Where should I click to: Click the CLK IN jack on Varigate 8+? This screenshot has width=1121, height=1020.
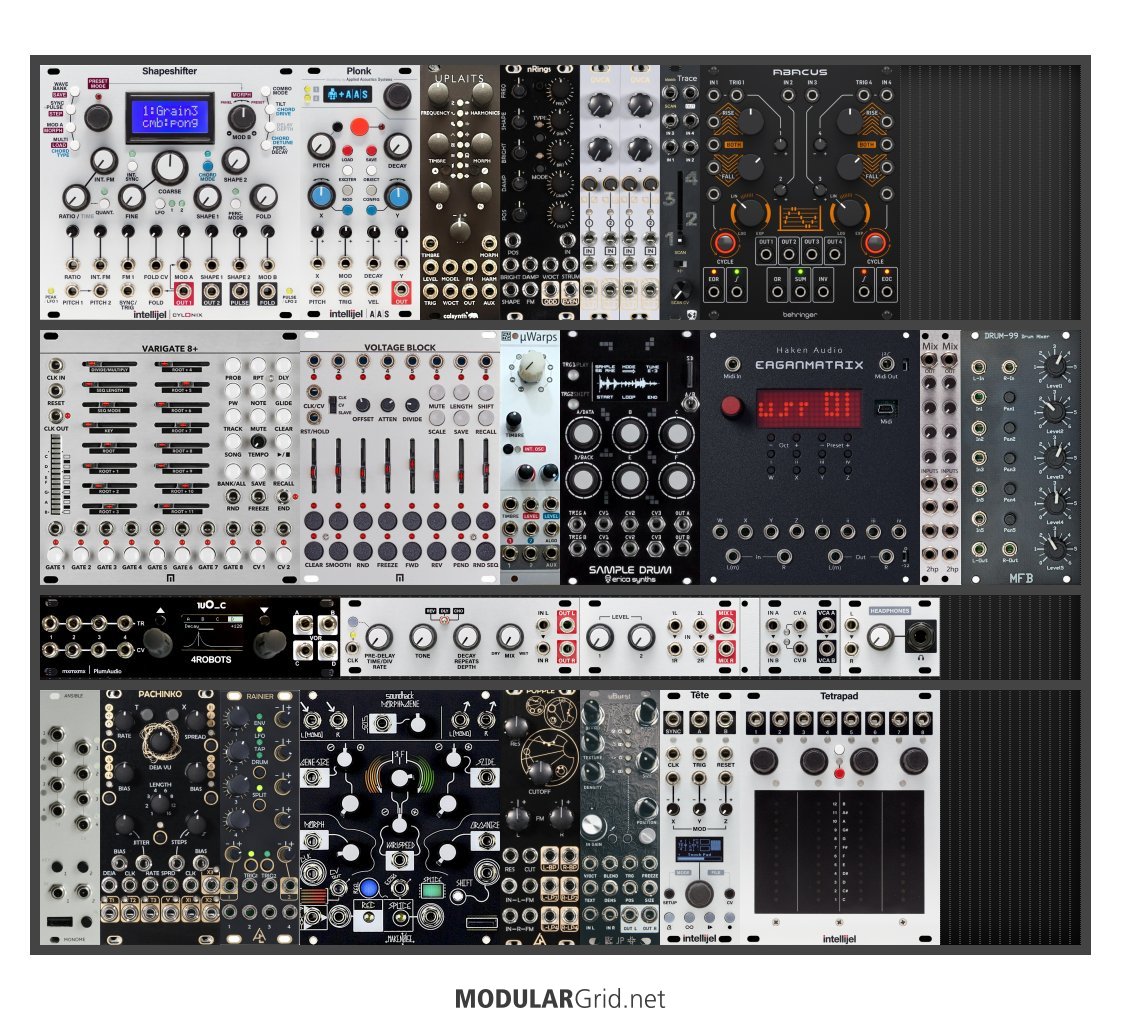click(x=55, y=367)
